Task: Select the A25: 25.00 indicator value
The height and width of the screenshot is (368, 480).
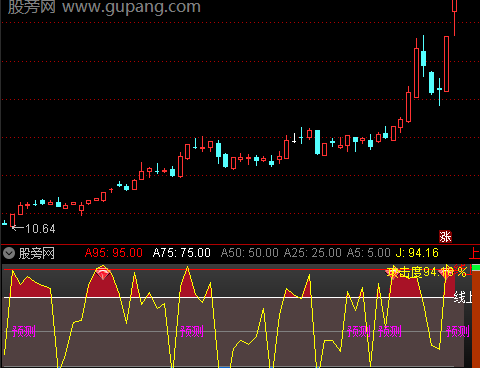Action: 313,253
